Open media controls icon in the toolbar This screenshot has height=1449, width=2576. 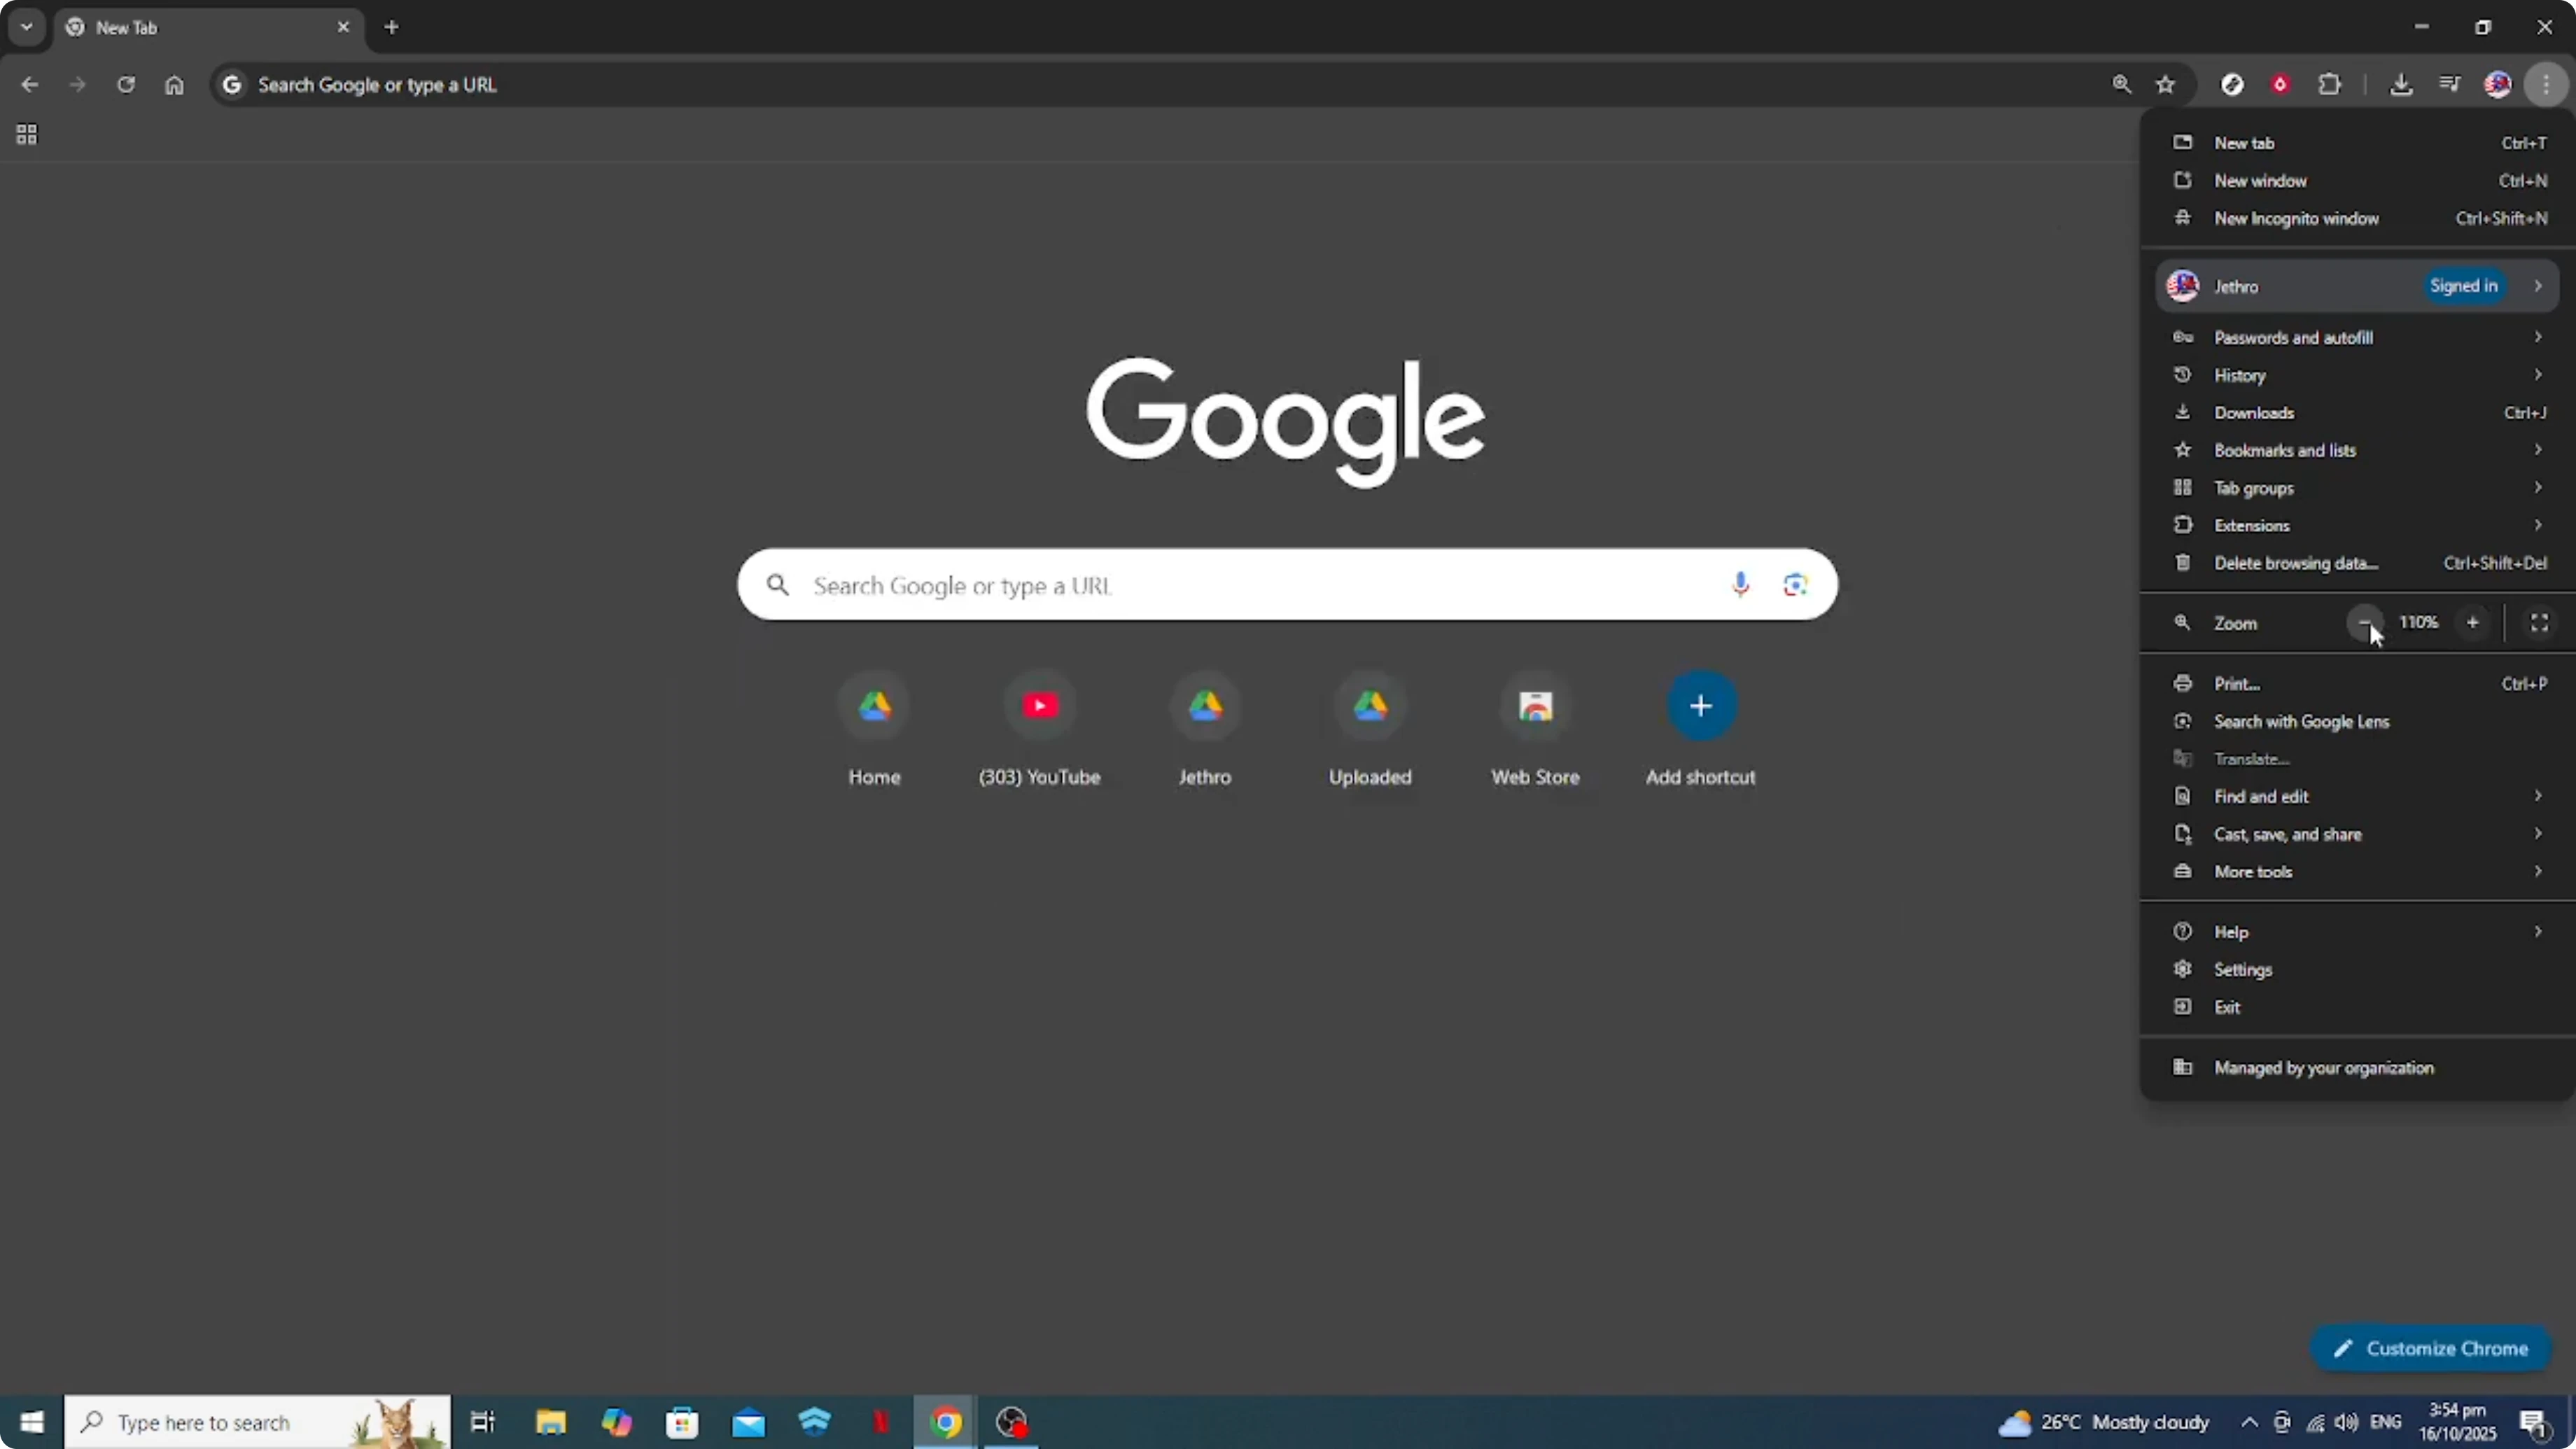[2450, 84]
